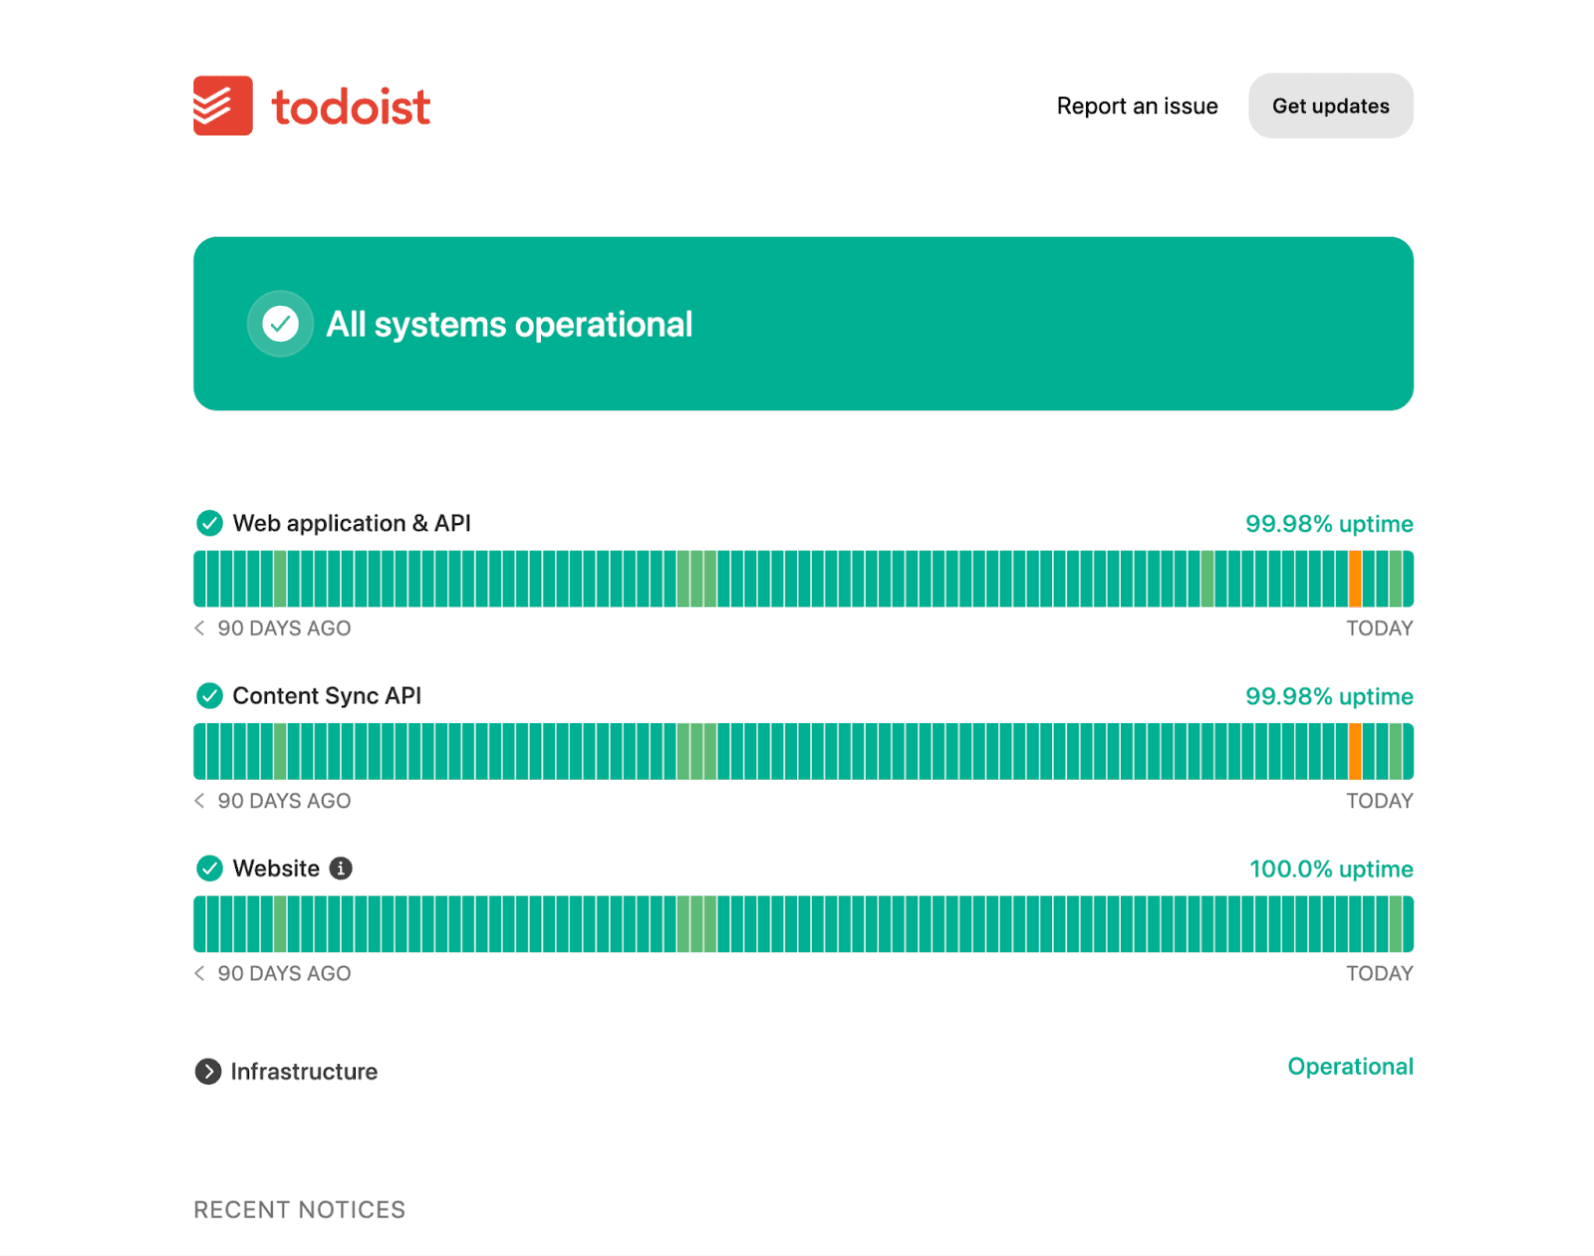
Task: Click the back chevron near 90 DAYS AGO
Action: [198, 628]
